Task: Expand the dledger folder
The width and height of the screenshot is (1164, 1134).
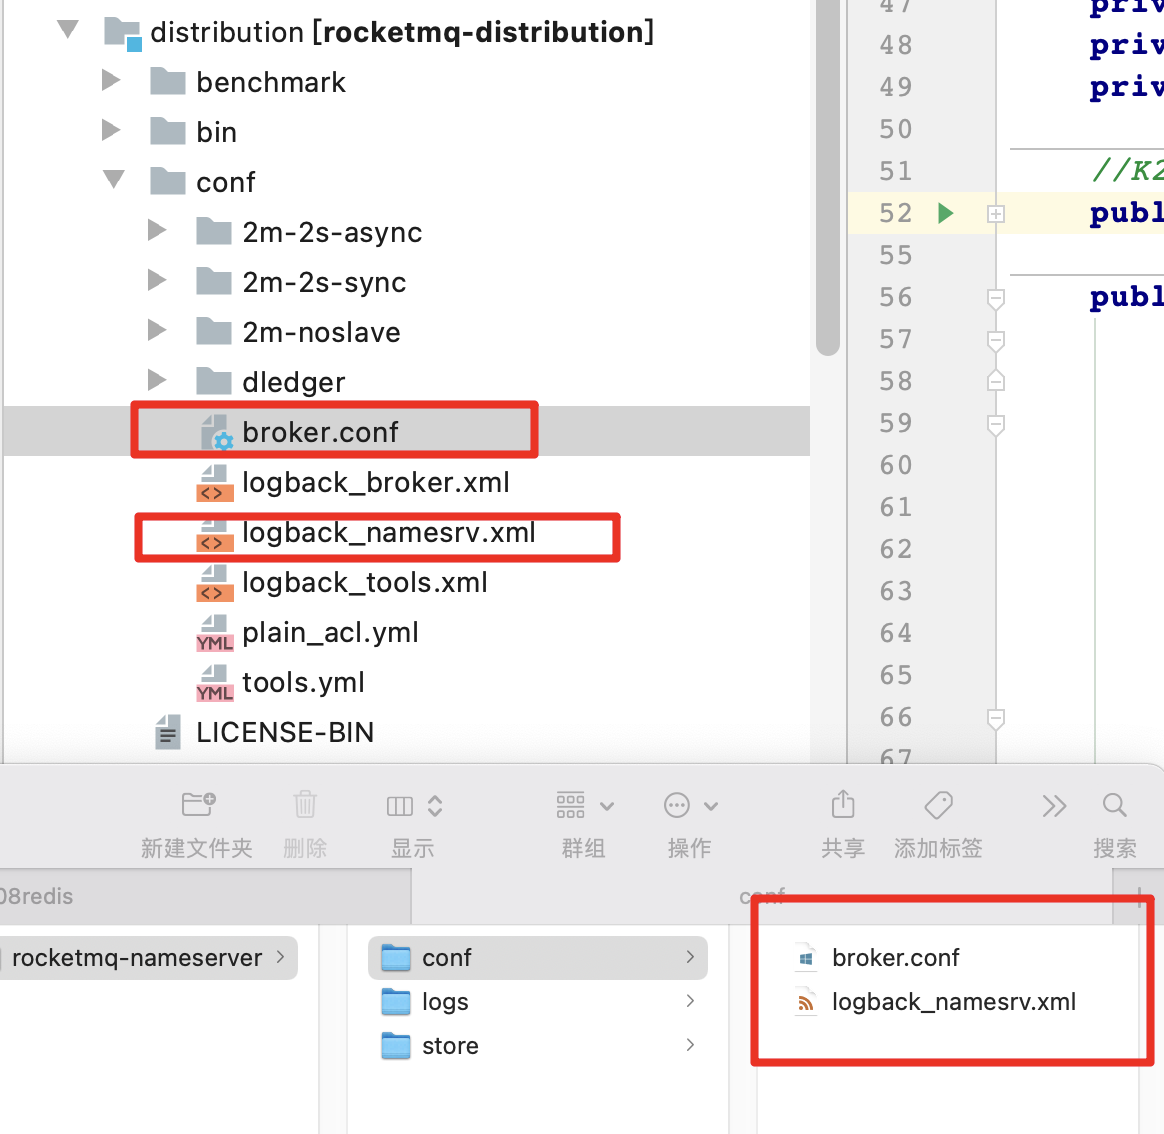Action: pos(157,380)
